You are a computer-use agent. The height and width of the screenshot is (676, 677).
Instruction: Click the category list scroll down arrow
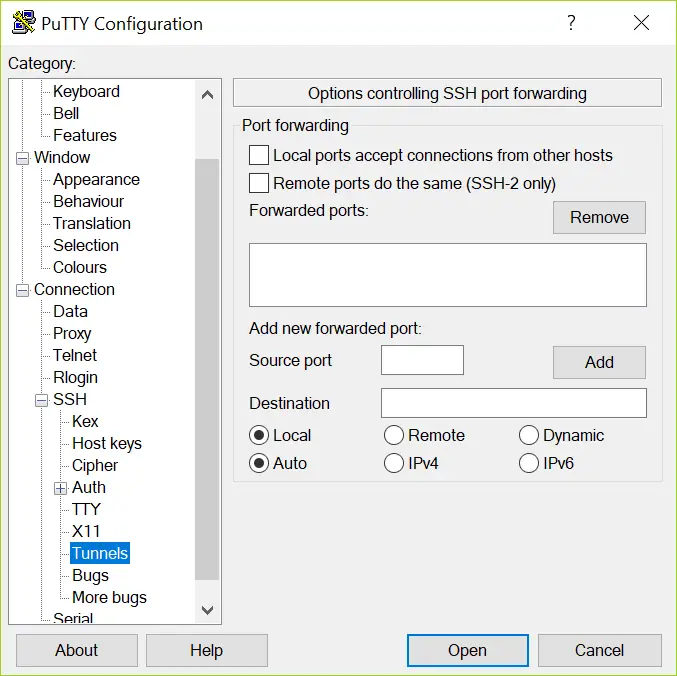pos(208,610)
